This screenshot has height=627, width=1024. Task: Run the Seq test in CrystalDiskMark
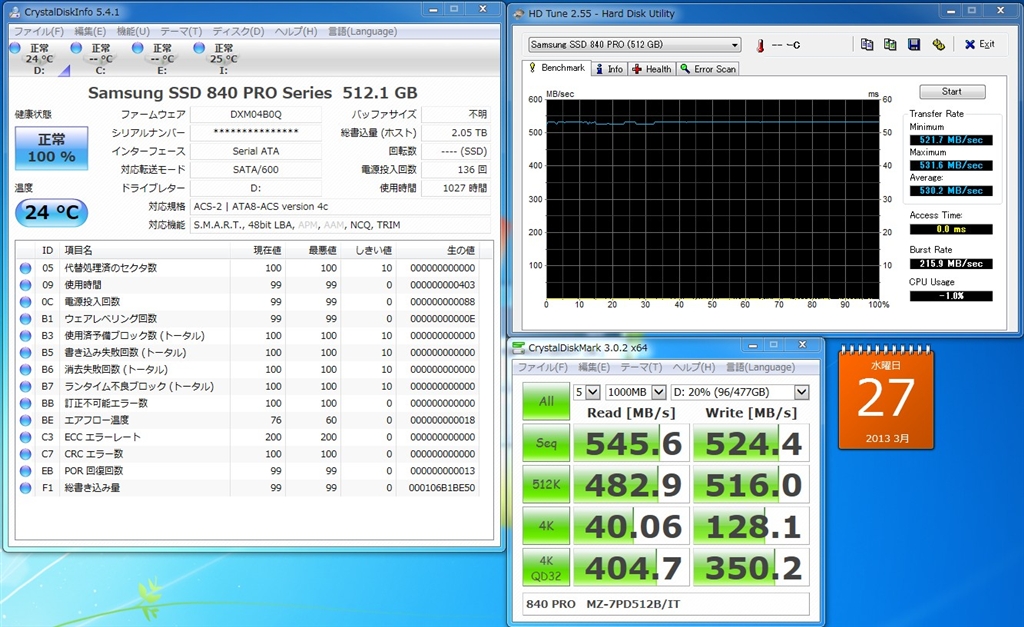546,443
